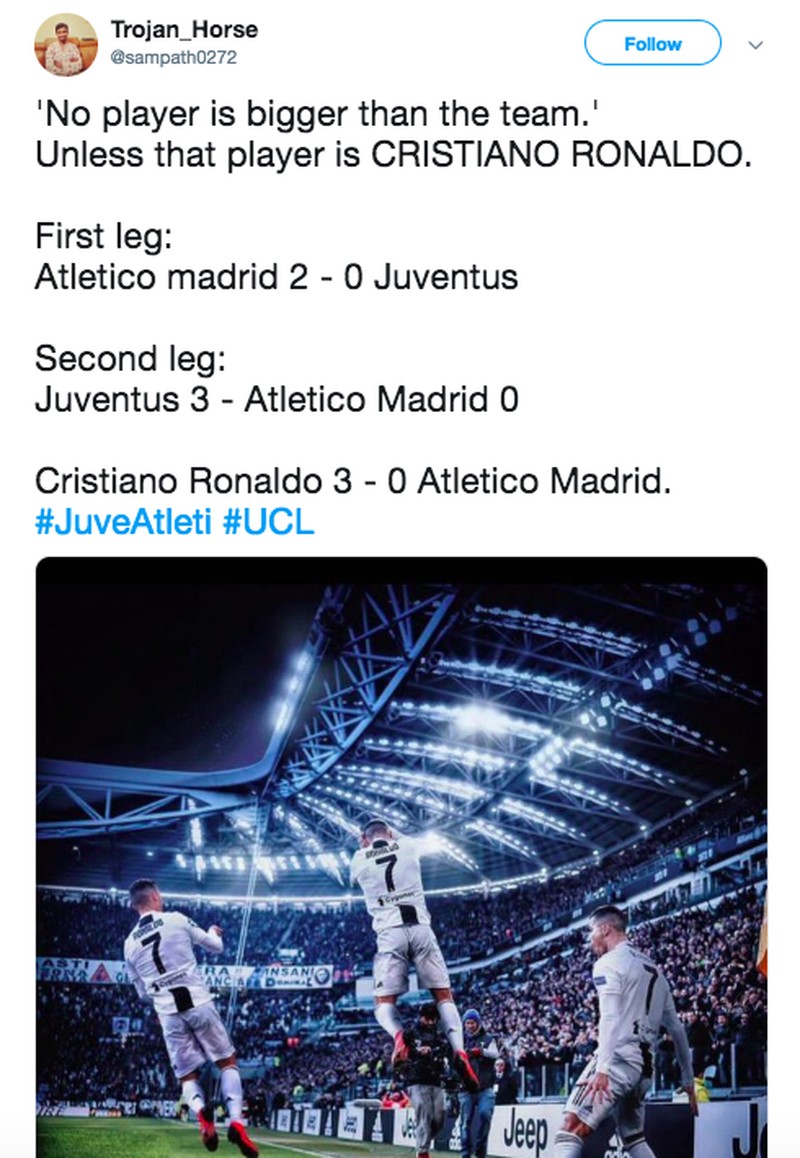Image resolution: width=800 pixels, height=1158 pixels.
Task: Click the stadium roof lights in the photo
Action: click(480, 720)
